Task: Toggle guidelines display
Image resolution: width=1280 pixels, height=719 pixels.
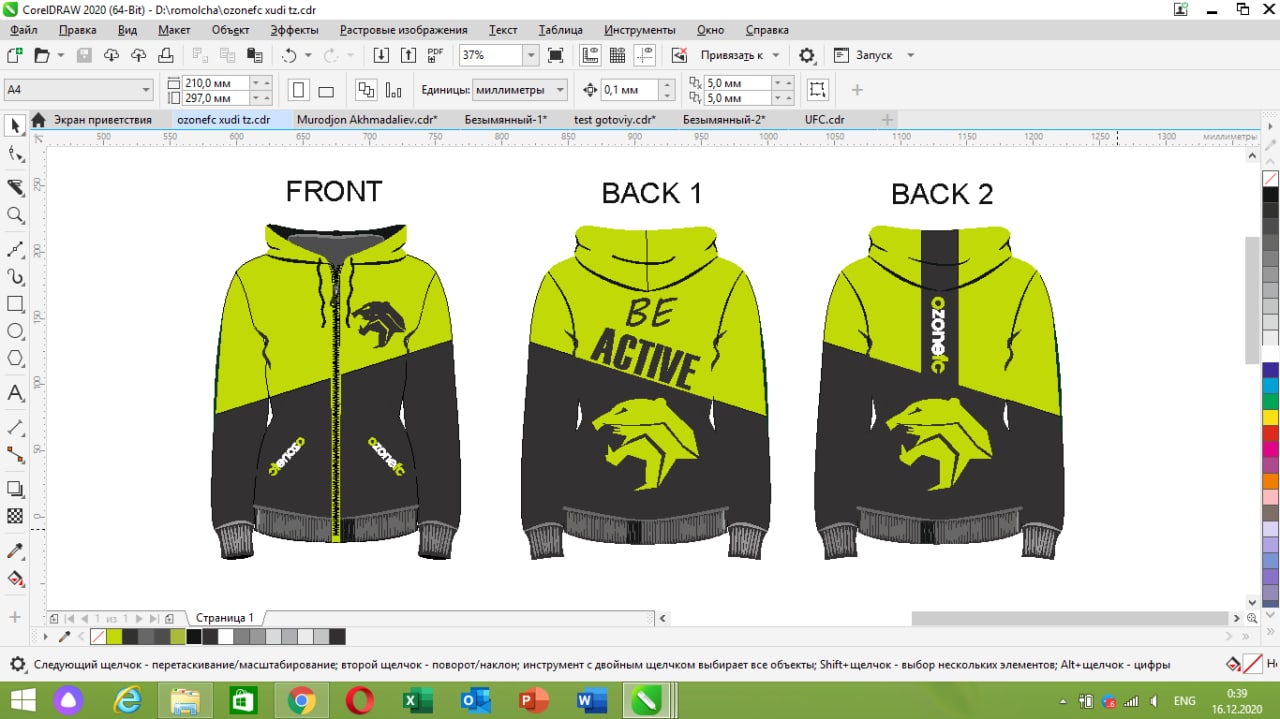Action: tap(644, 55)
